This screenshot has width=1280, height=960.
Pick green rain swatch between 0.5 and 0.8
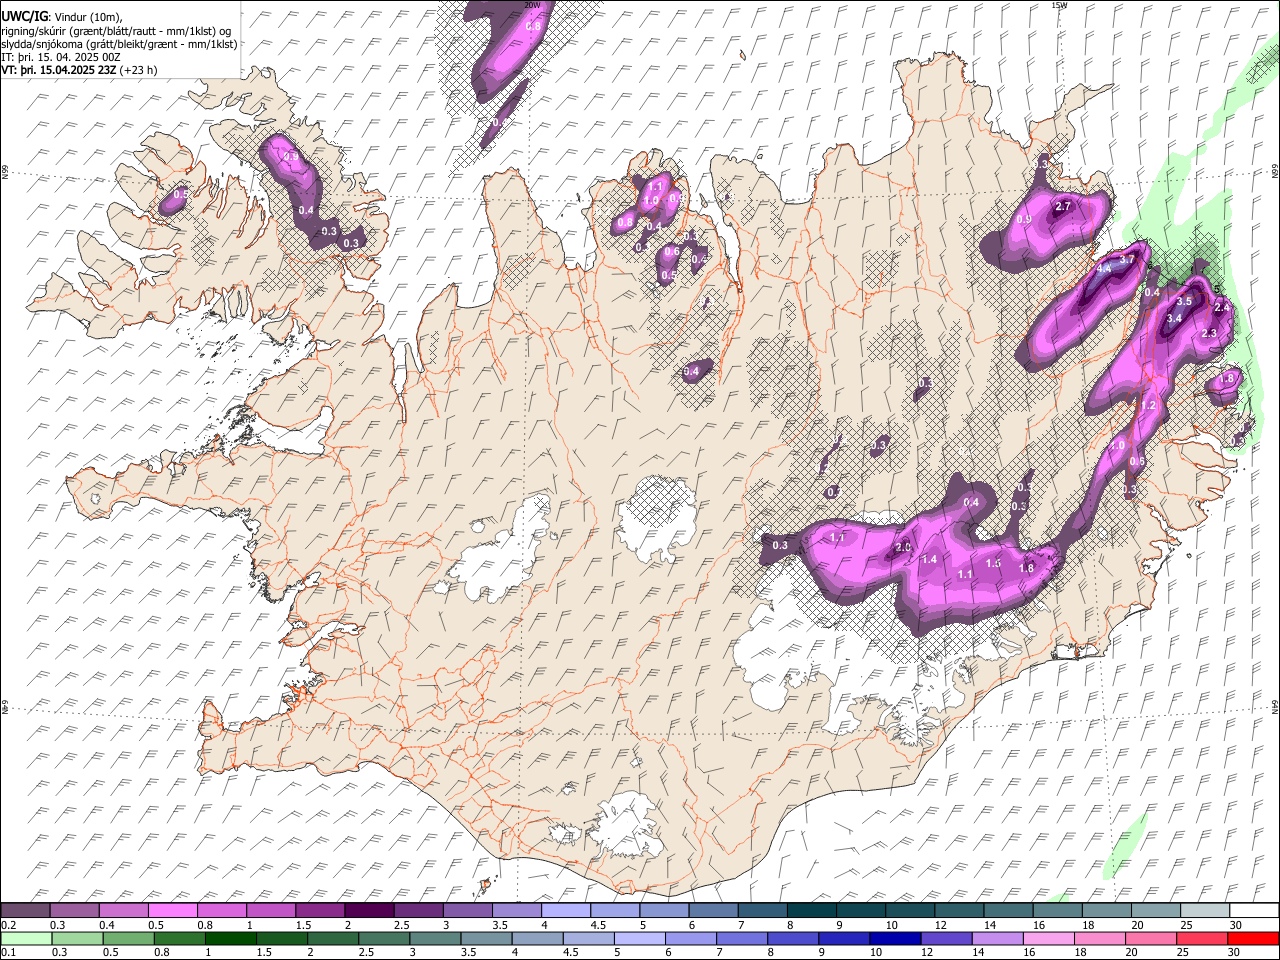tap(129, 938)
